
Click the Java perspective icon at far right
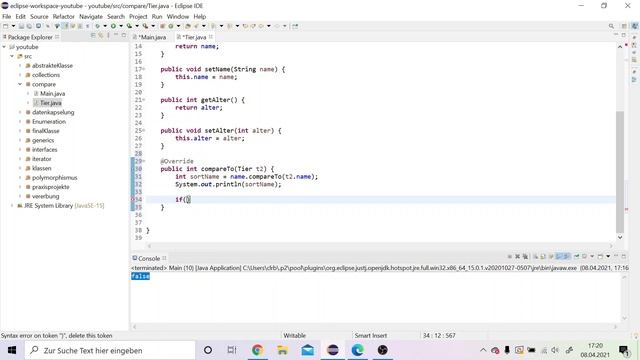click(635, 26)
